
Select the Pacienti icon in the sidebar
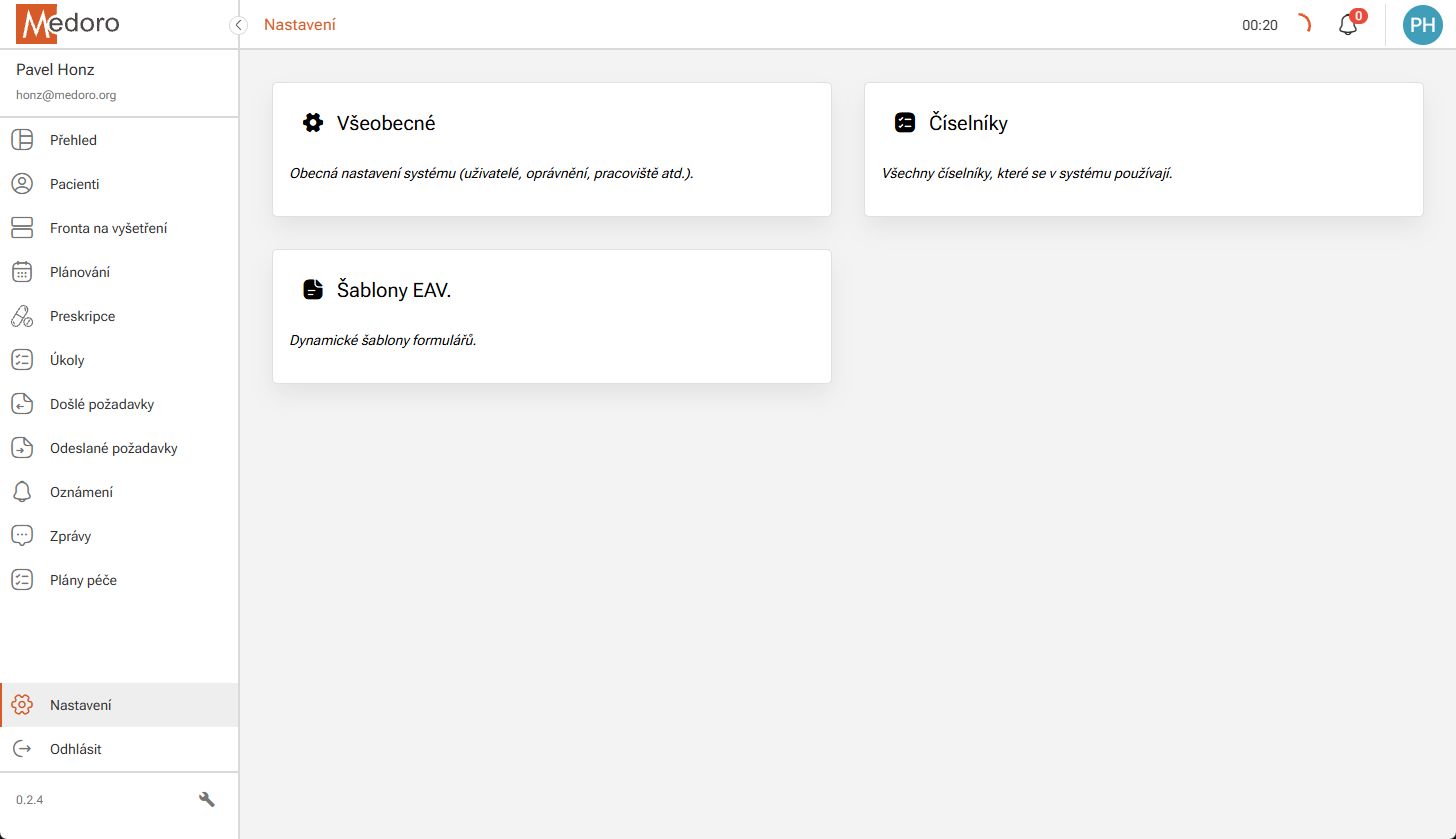point(22,183)
